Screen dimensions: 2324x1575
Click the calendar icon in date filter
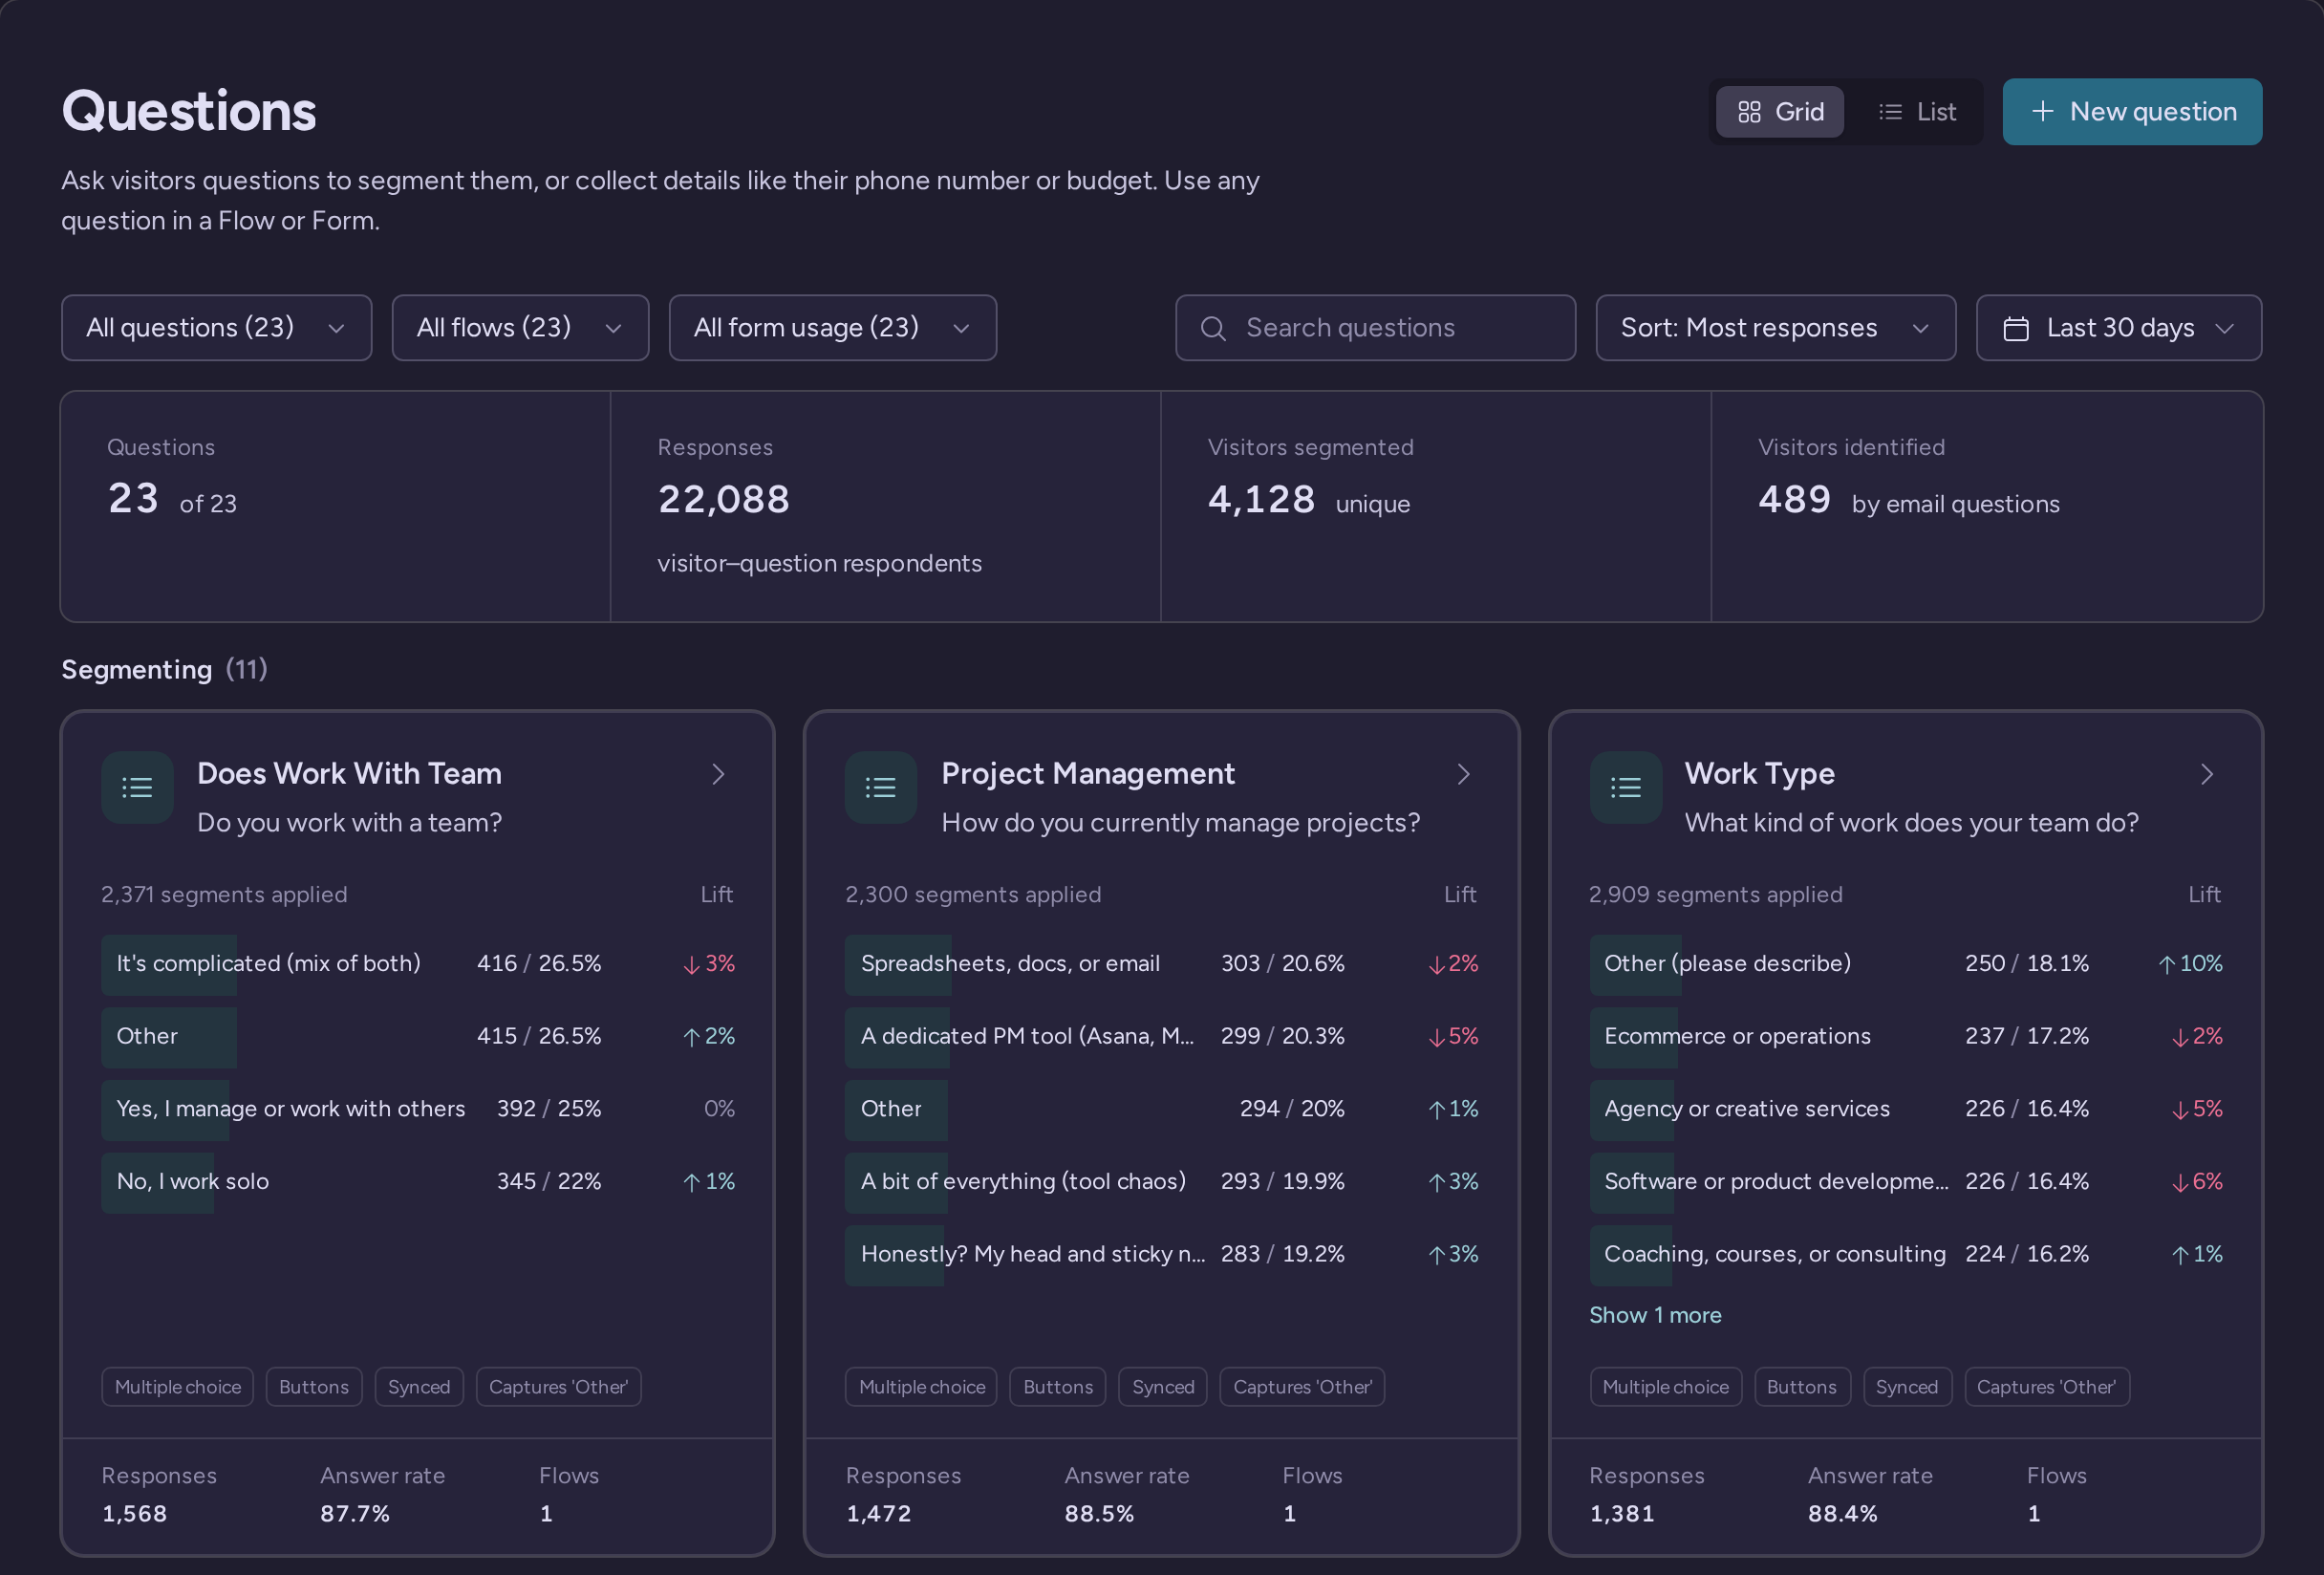tap(2016, 328)
